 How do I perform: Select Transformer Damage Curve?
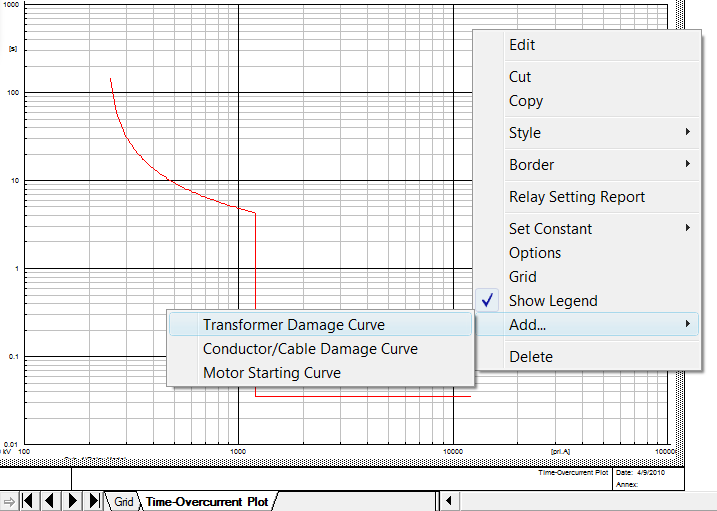293,325
